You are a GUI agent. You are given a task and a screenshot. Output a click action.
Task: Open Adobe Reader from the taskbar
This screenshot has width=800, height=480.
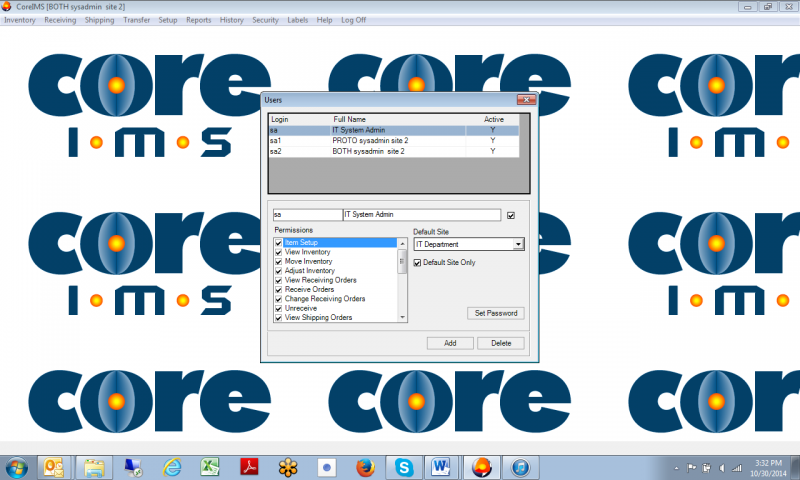pyautogui.click(x=249, y=467)
